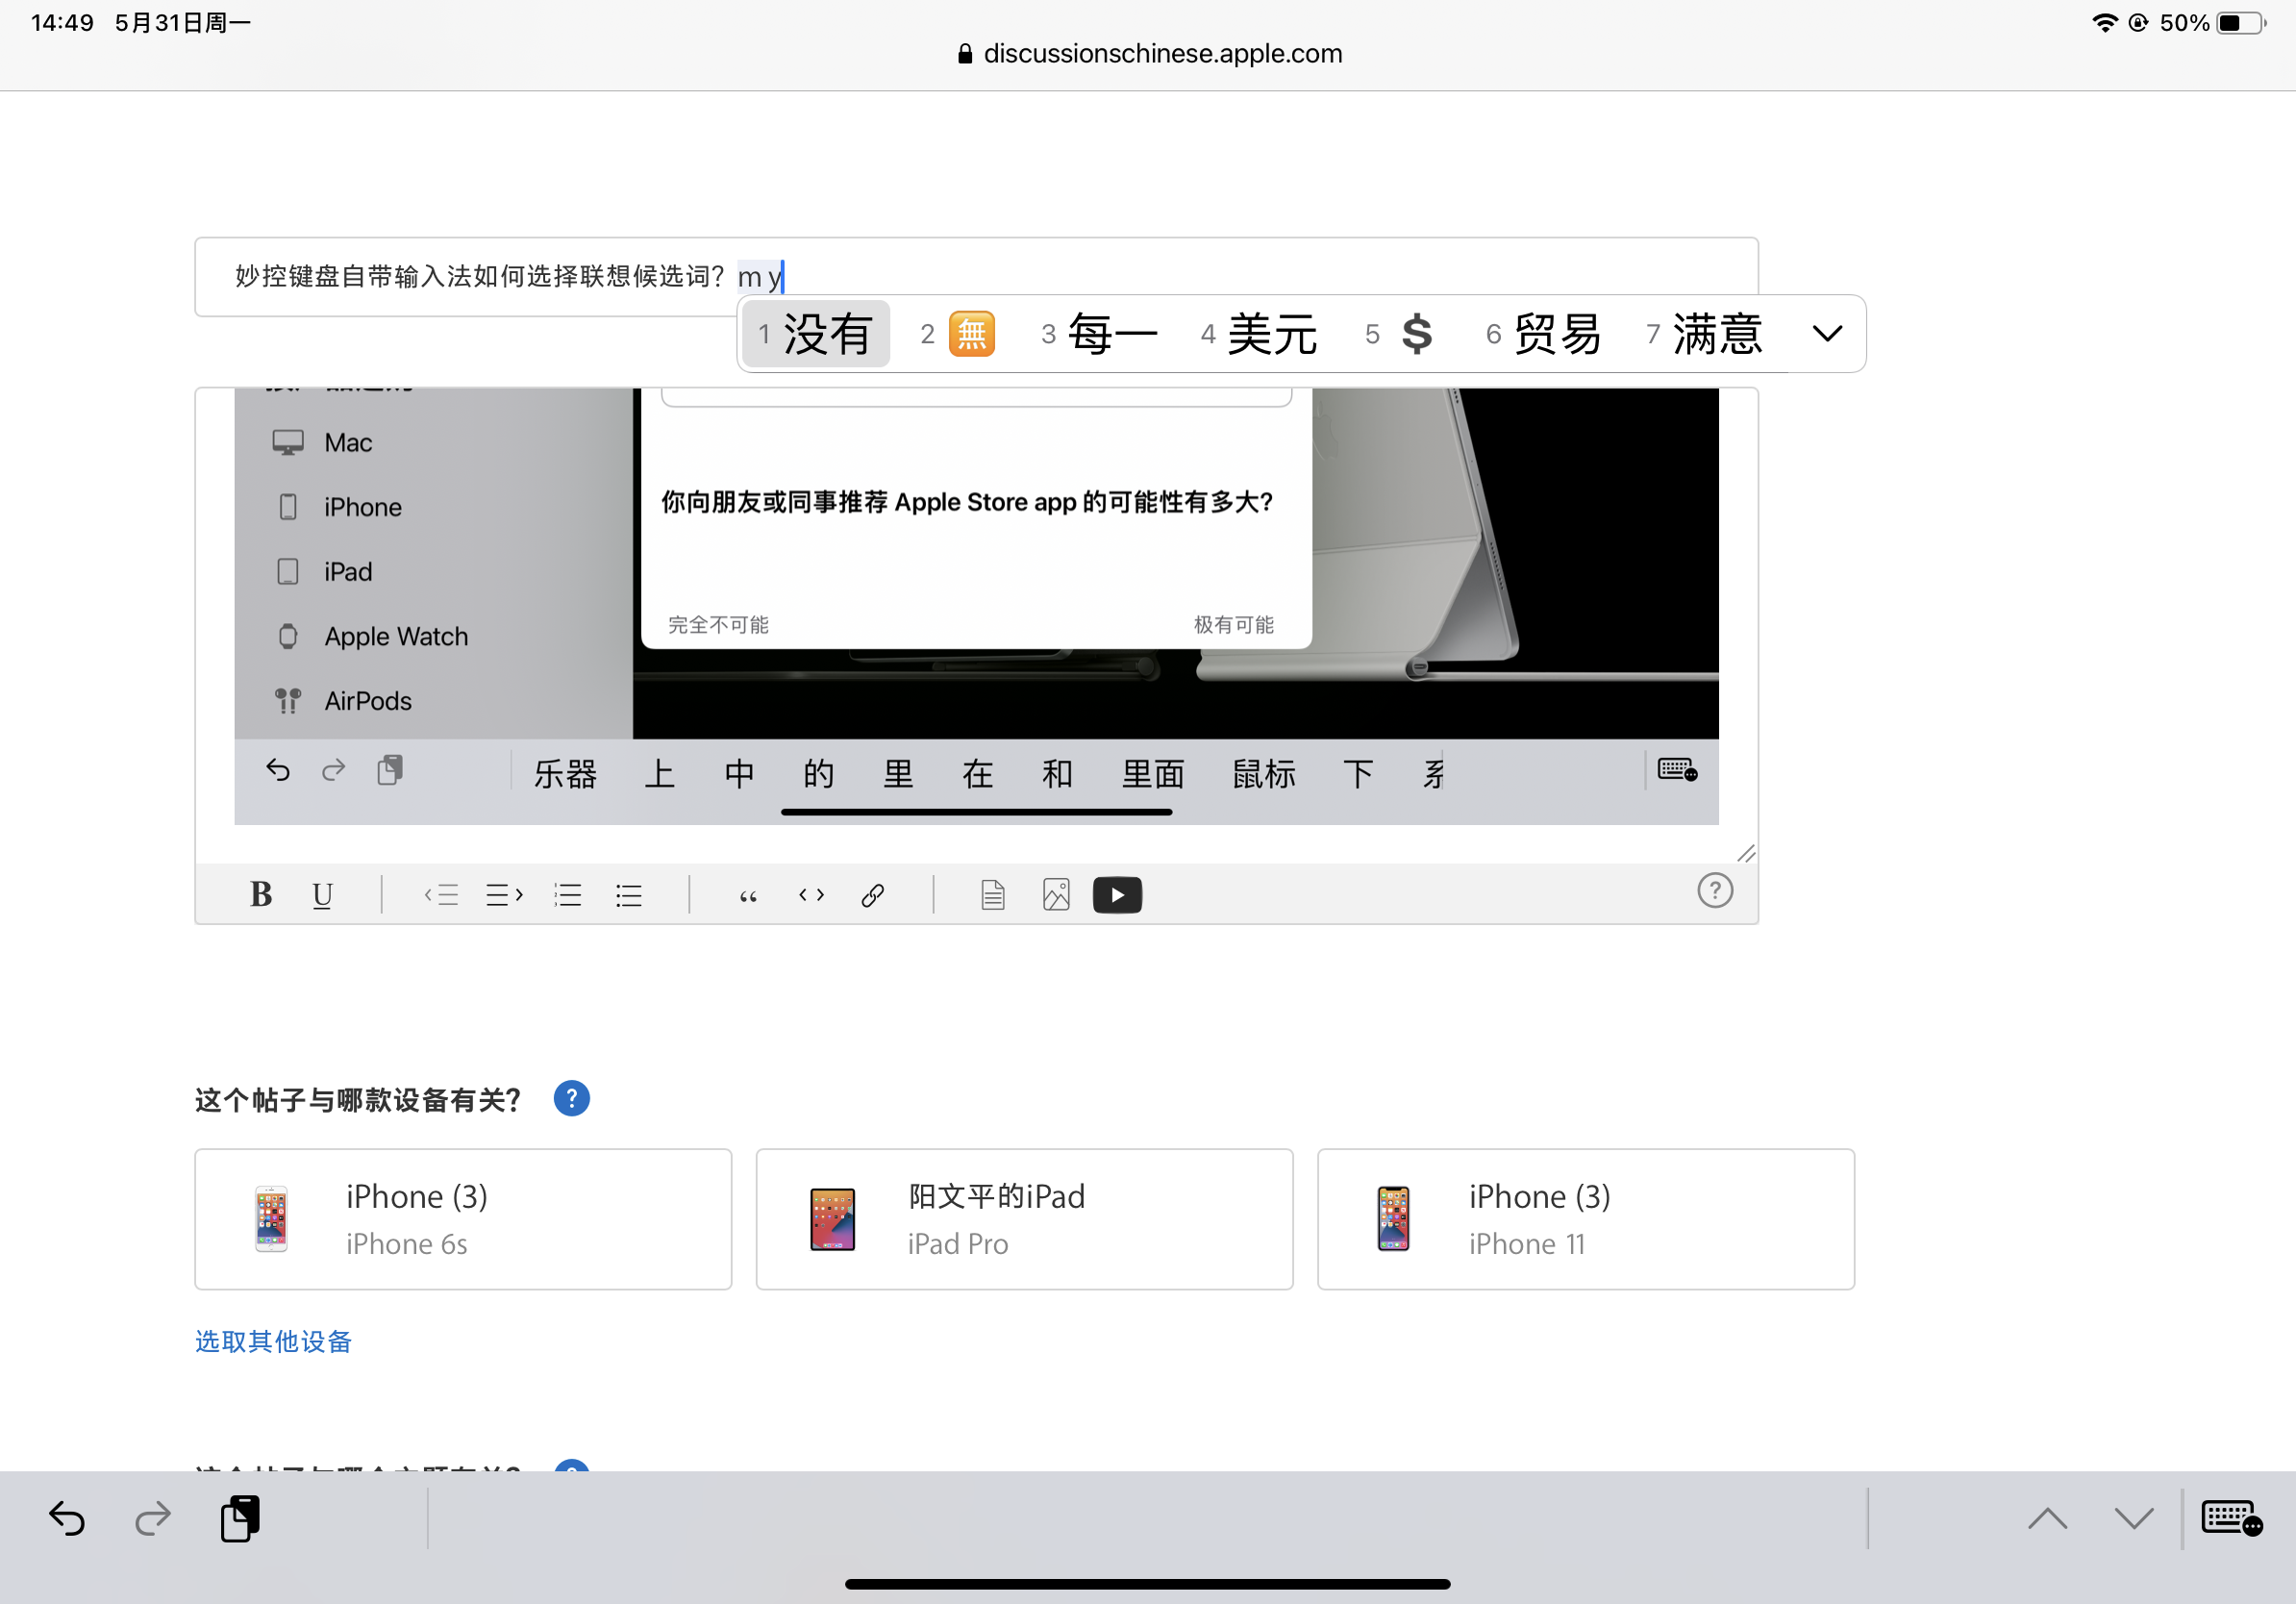Select the iPad Pro device card

[x=1024, y=1219]
